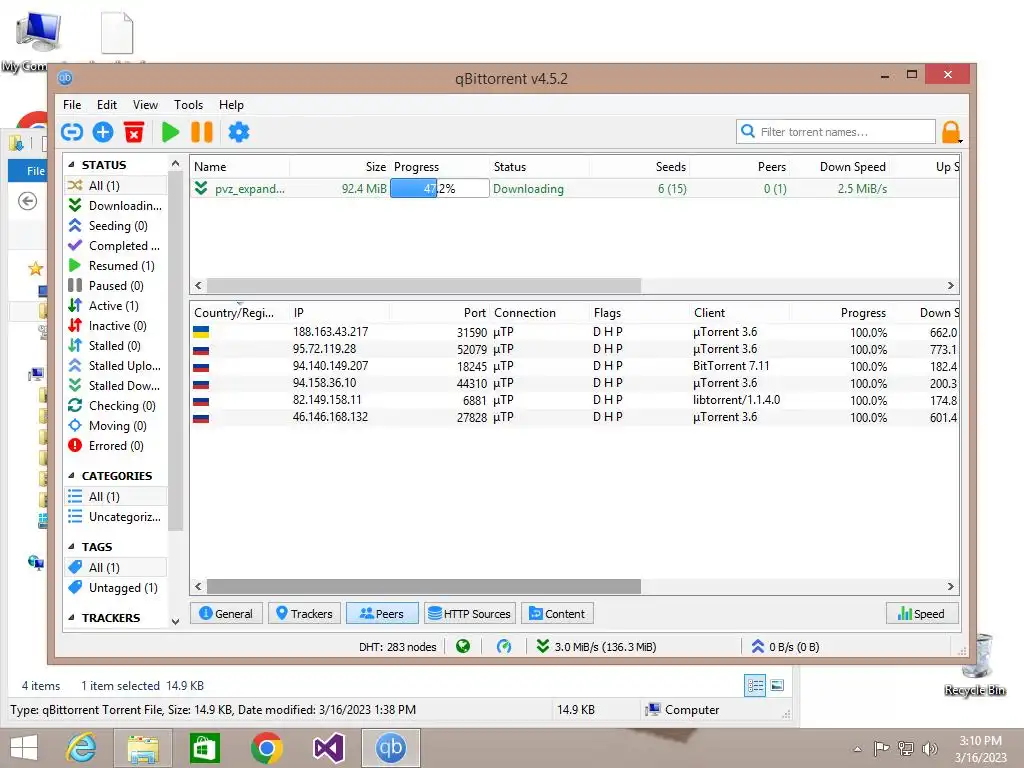
Task: Click the torrent's 47.2% progress bar
Action: click(x=440, y=189)
